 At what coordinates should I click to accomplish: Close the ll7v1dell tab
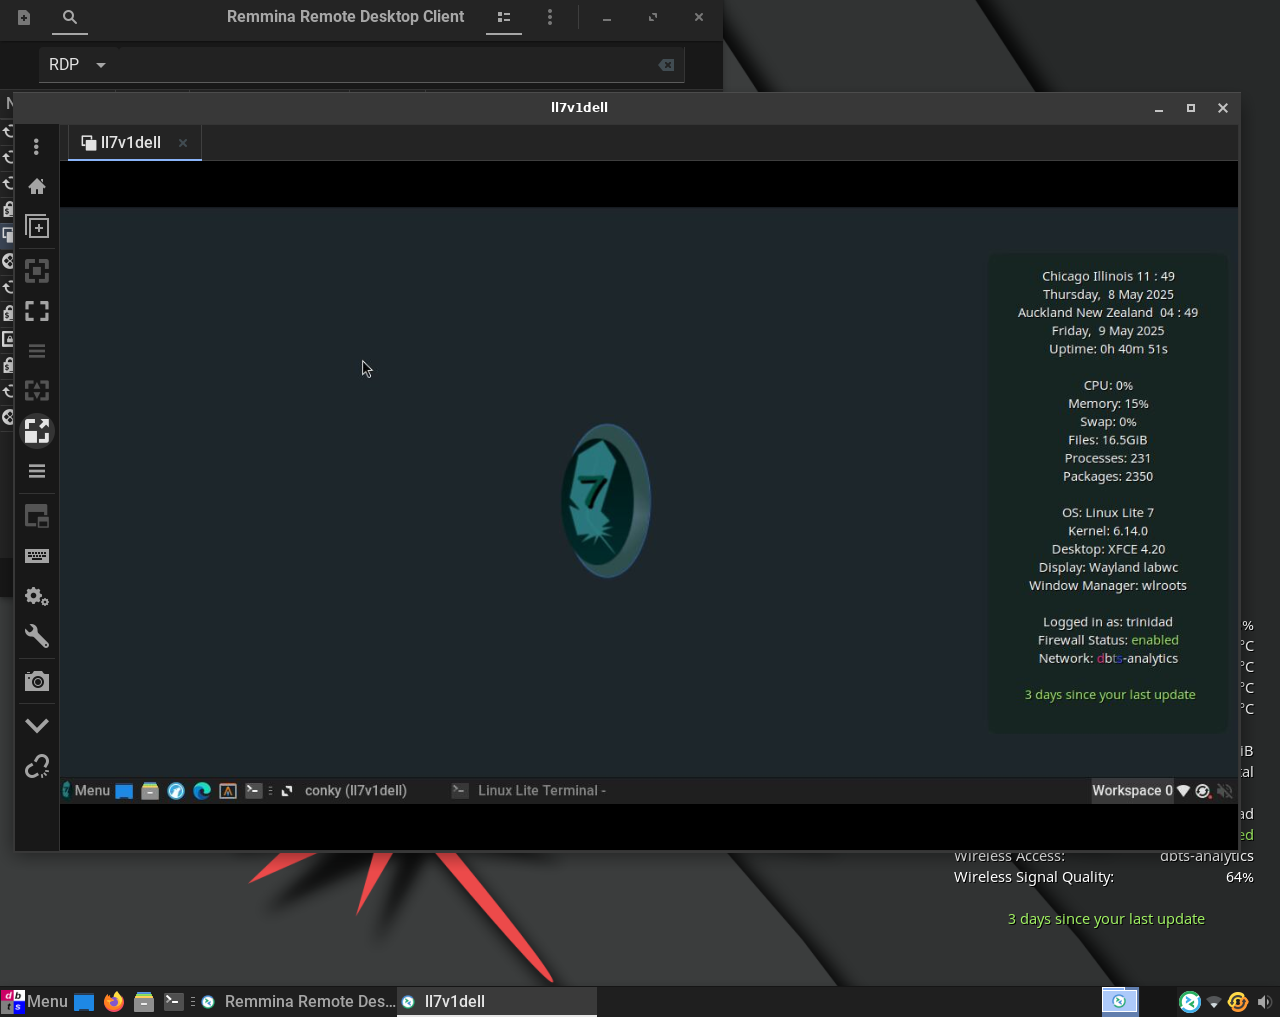(x=183, y=143)
